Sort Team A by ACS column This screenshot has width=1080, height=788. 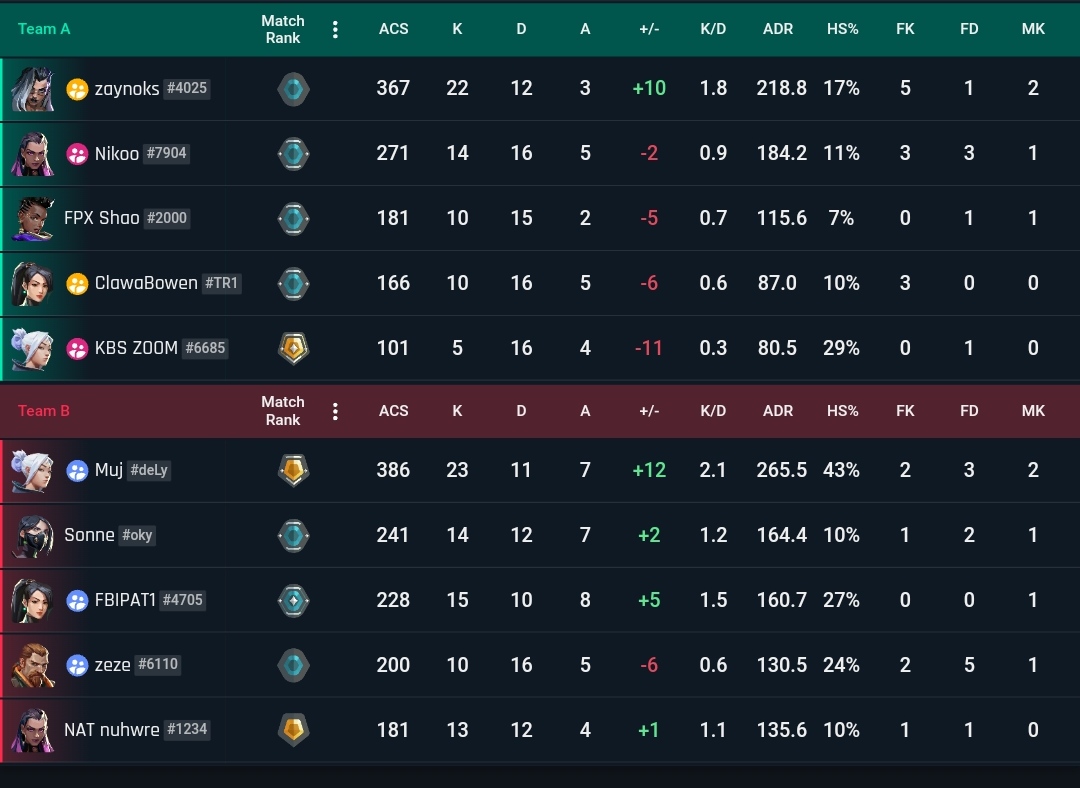pyautogui.click(x=393, y=29)
